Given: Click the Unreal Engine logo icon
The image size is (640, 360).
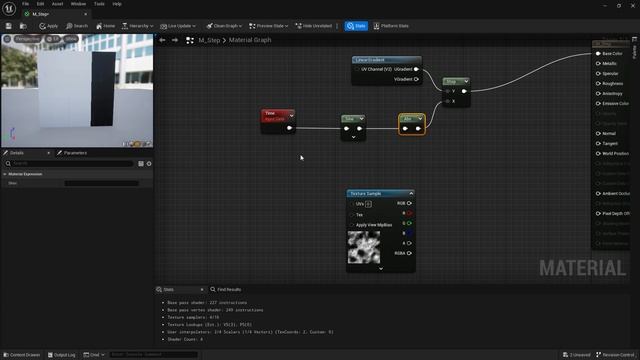Looking at the screenshot, I should click(9, 8).
